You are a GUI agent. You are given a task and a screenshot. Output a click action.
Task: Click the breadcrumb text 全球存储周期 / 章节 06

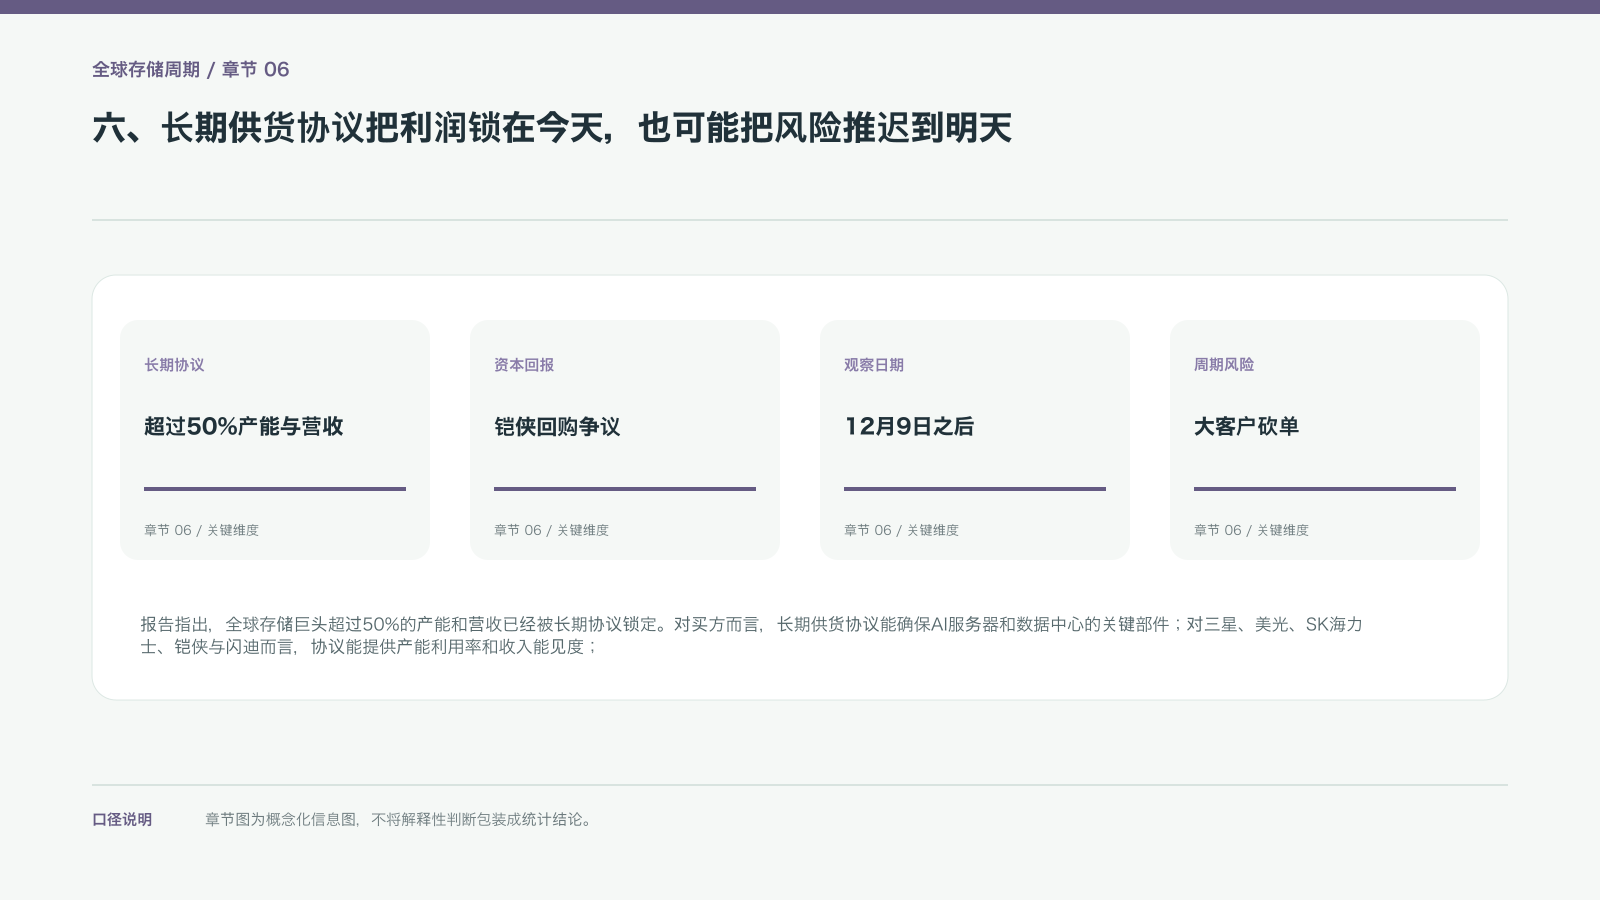pos(191,69)
